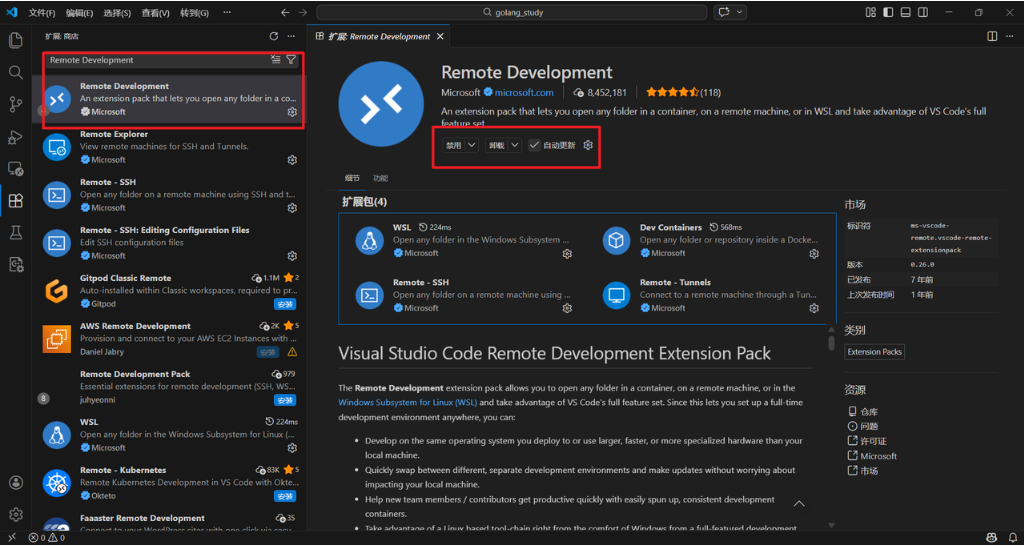The image size is (1024, 546).
Task: Open the Testing flask icon view
Action: click(x=16, y=232)
